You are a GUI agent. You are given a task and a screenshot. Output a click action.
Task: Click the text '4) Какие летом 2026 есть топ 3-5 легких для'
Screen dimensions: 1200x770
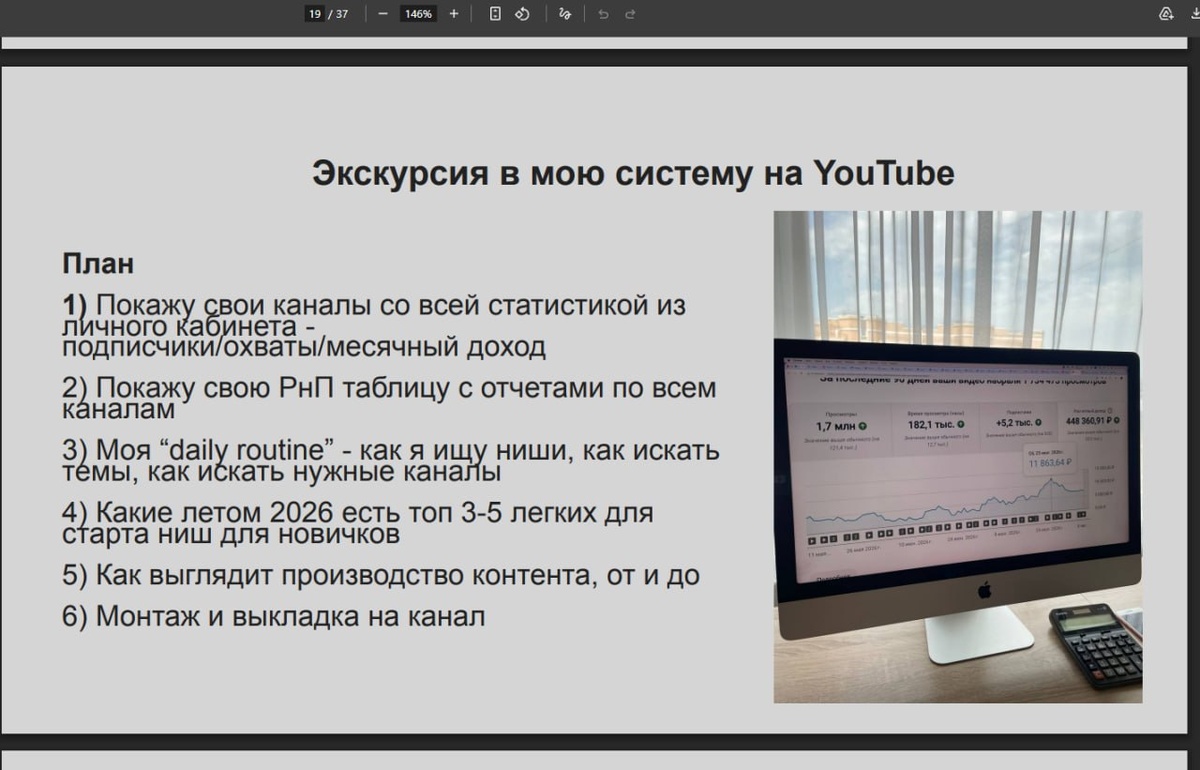pos(358,513)
